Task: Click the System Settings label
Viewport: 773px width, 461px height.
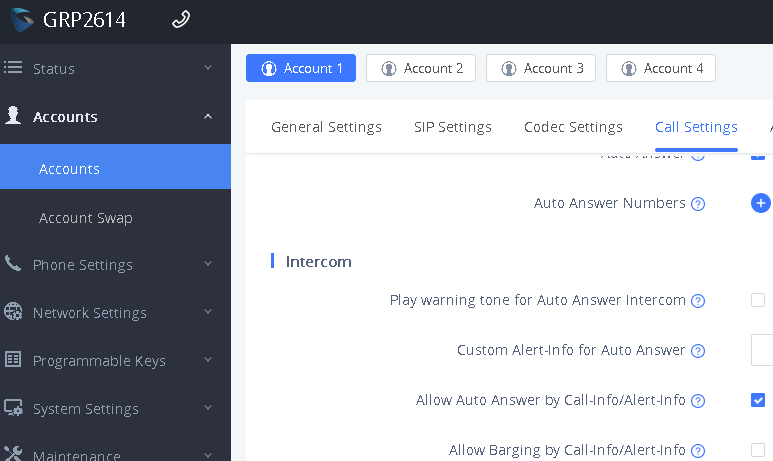Action: [86, 409]
